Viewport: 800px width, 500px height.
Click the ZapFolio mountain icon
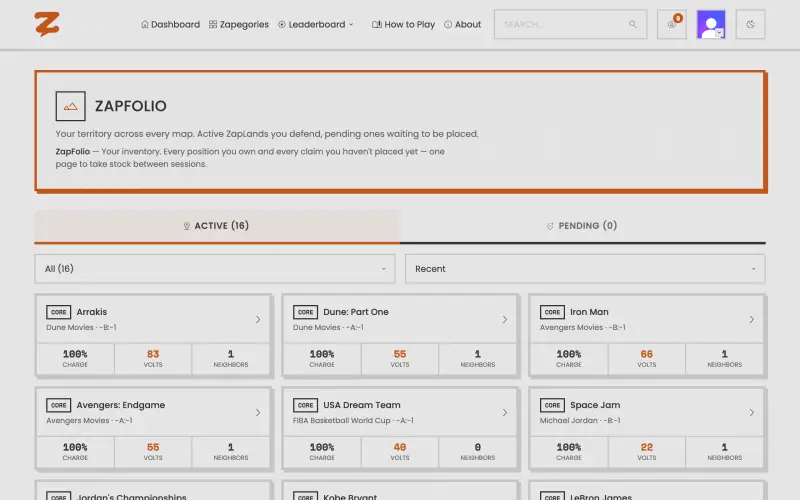70,106
